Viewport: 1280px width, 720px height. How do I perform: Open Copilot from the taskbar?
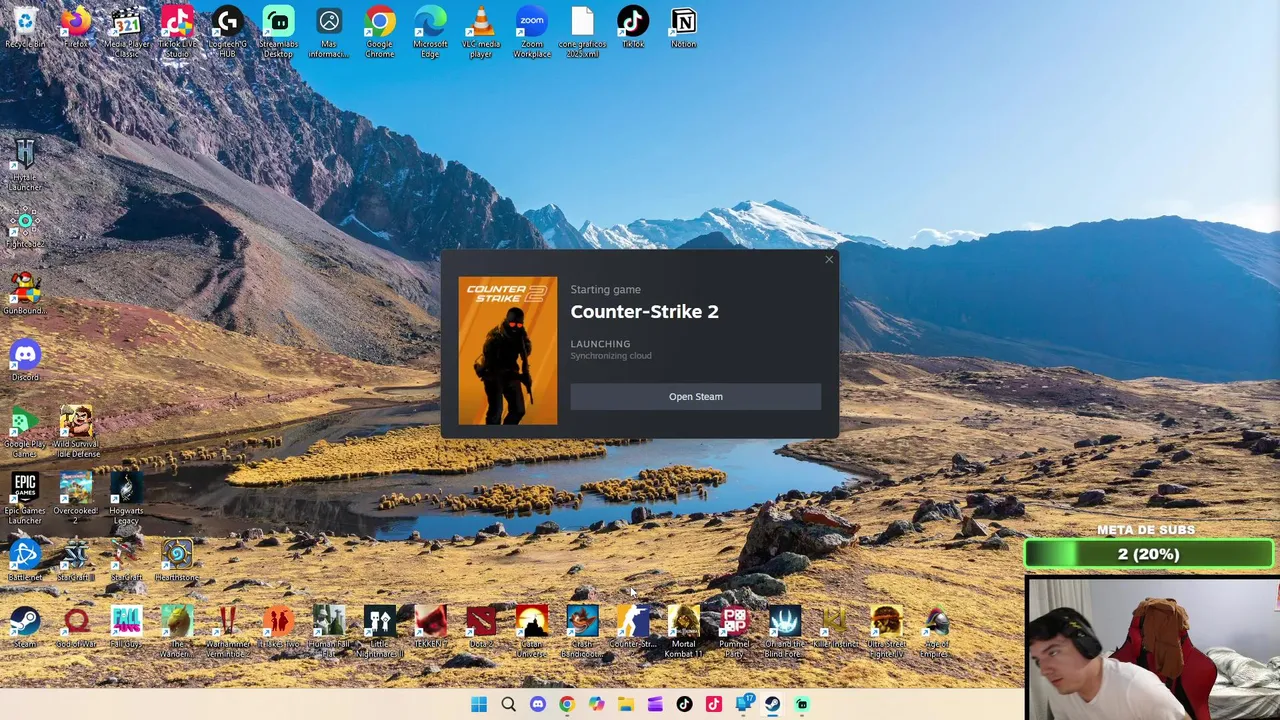click(596, 704)
